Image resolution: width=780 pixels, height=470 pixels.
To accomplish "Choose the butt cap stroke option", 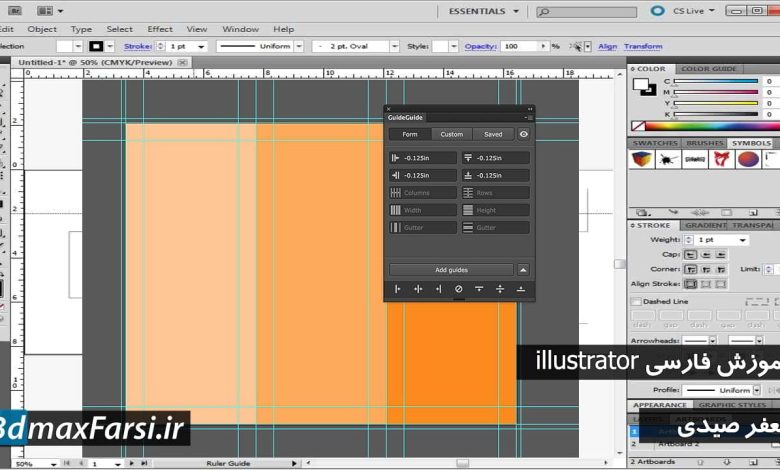I will [x=690, y=255].
